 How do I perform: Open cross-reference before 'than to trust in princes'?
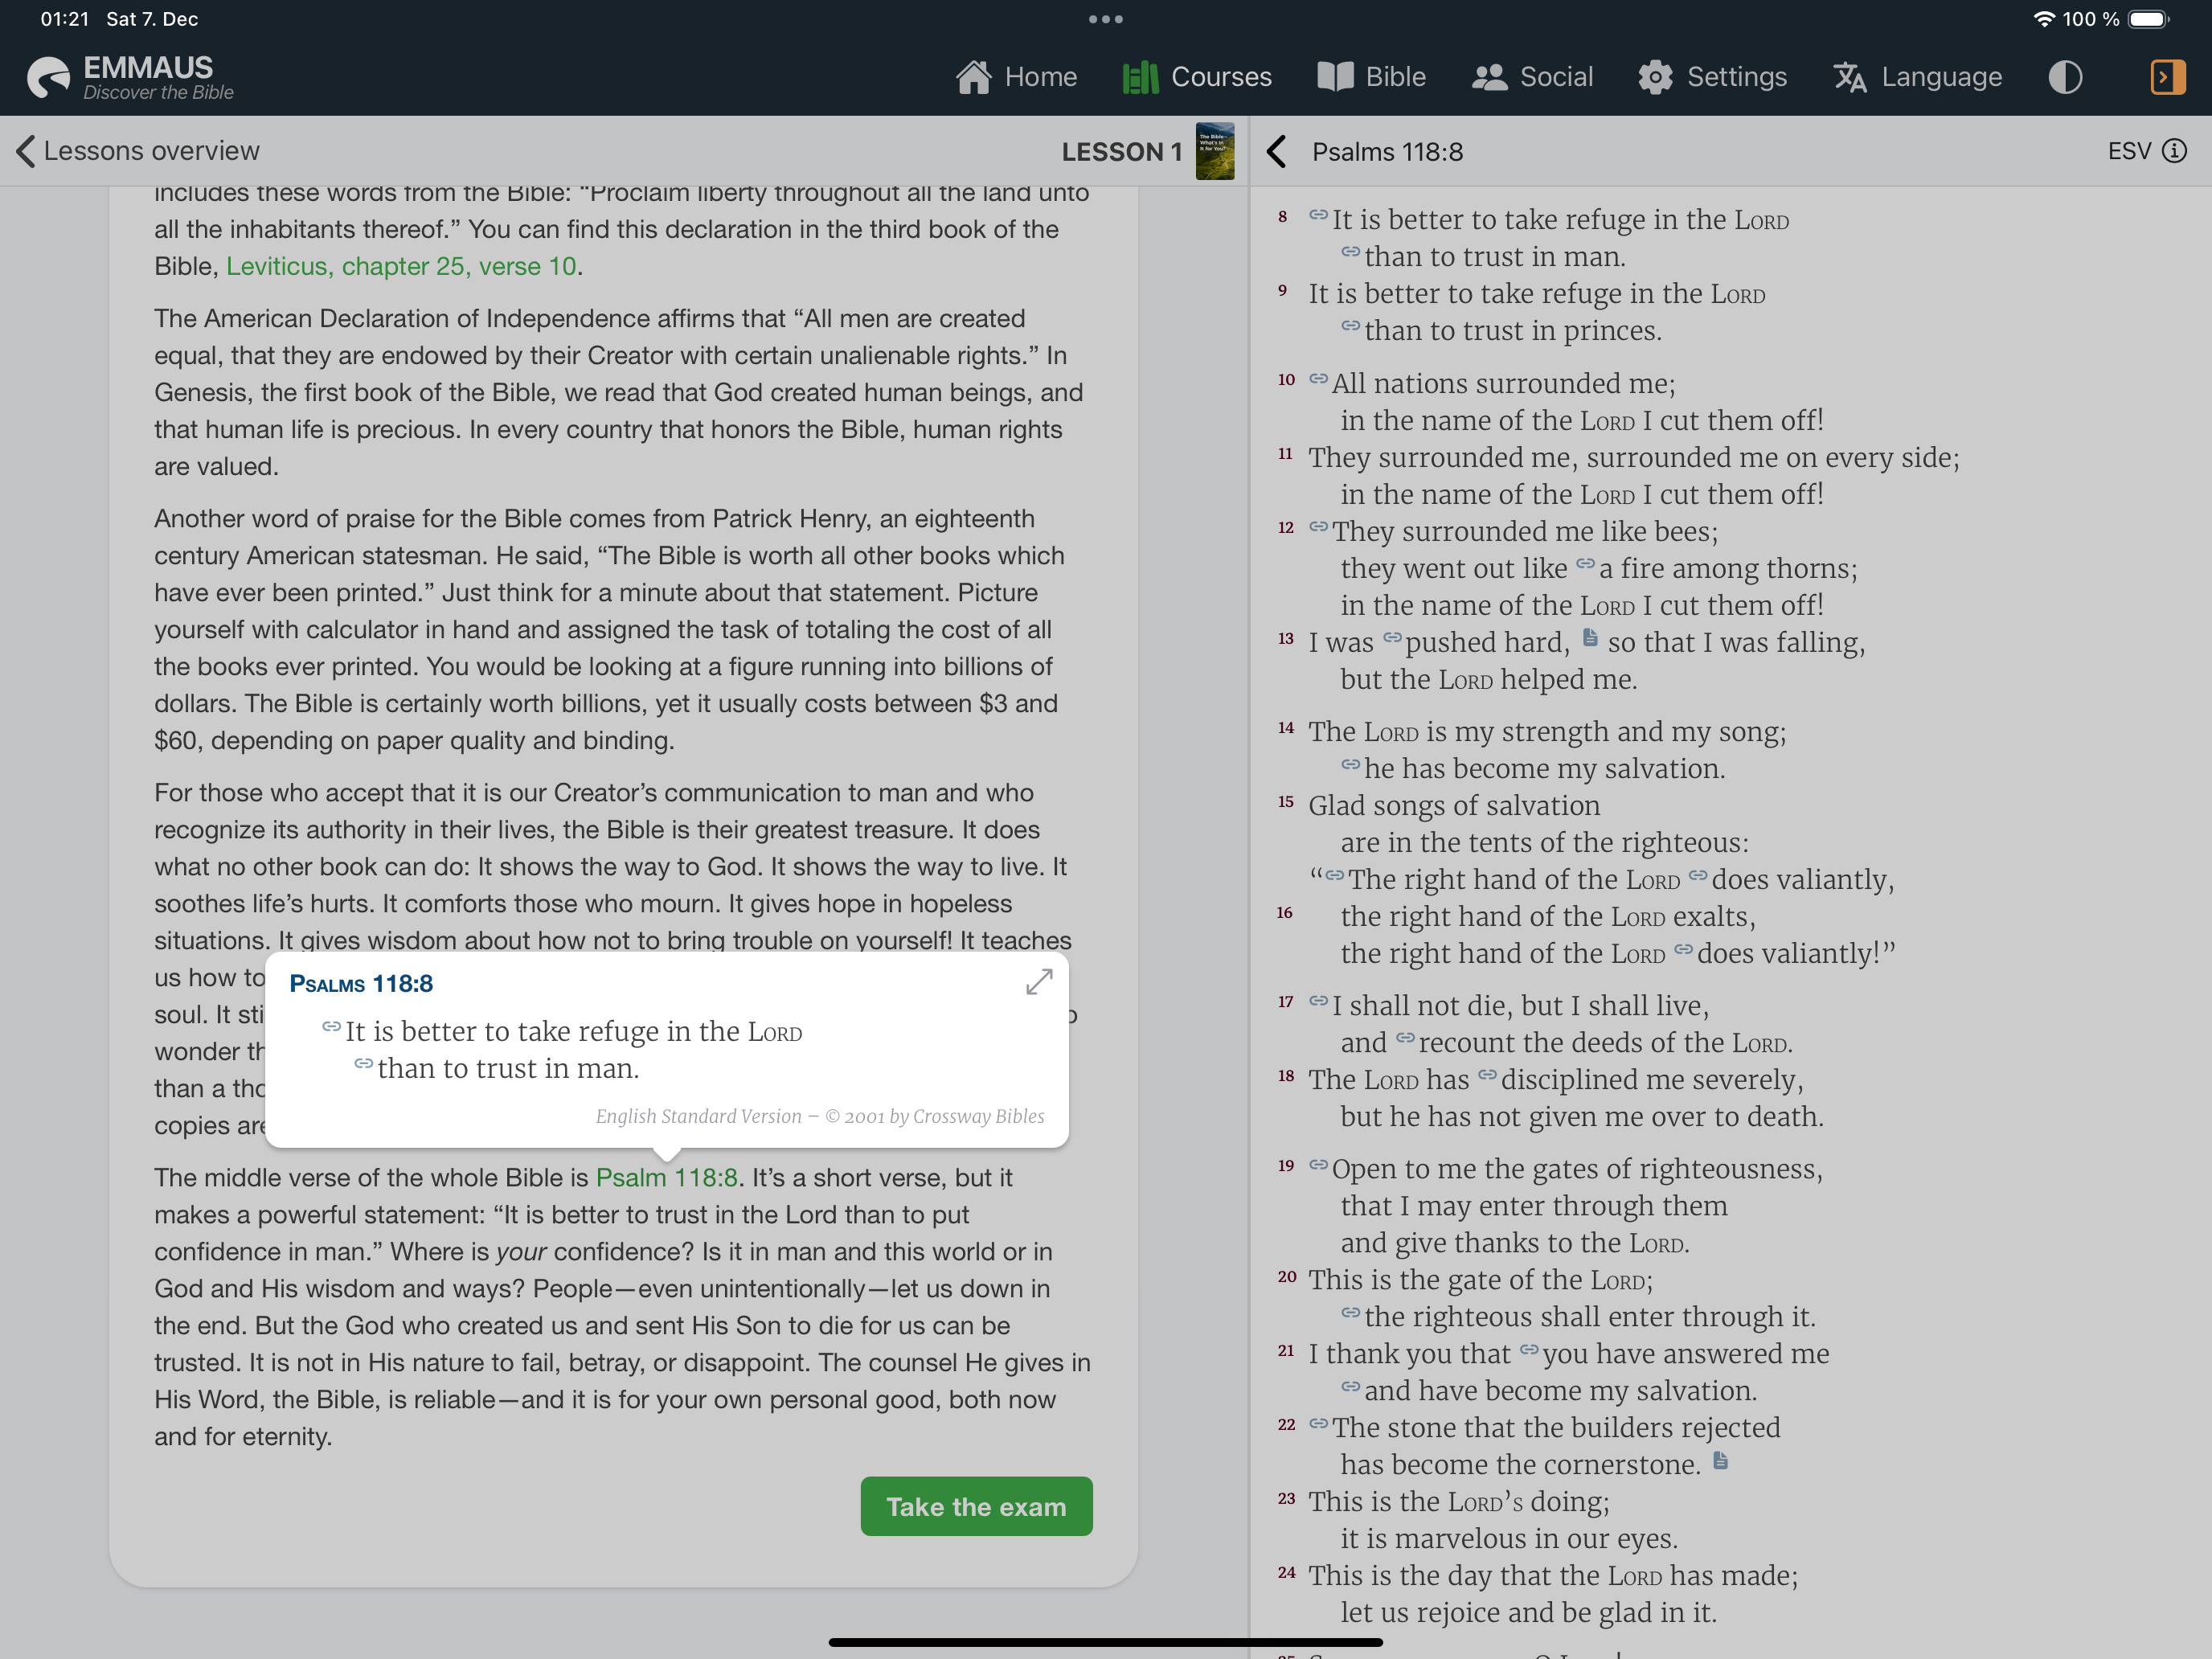click(1351, 326)
